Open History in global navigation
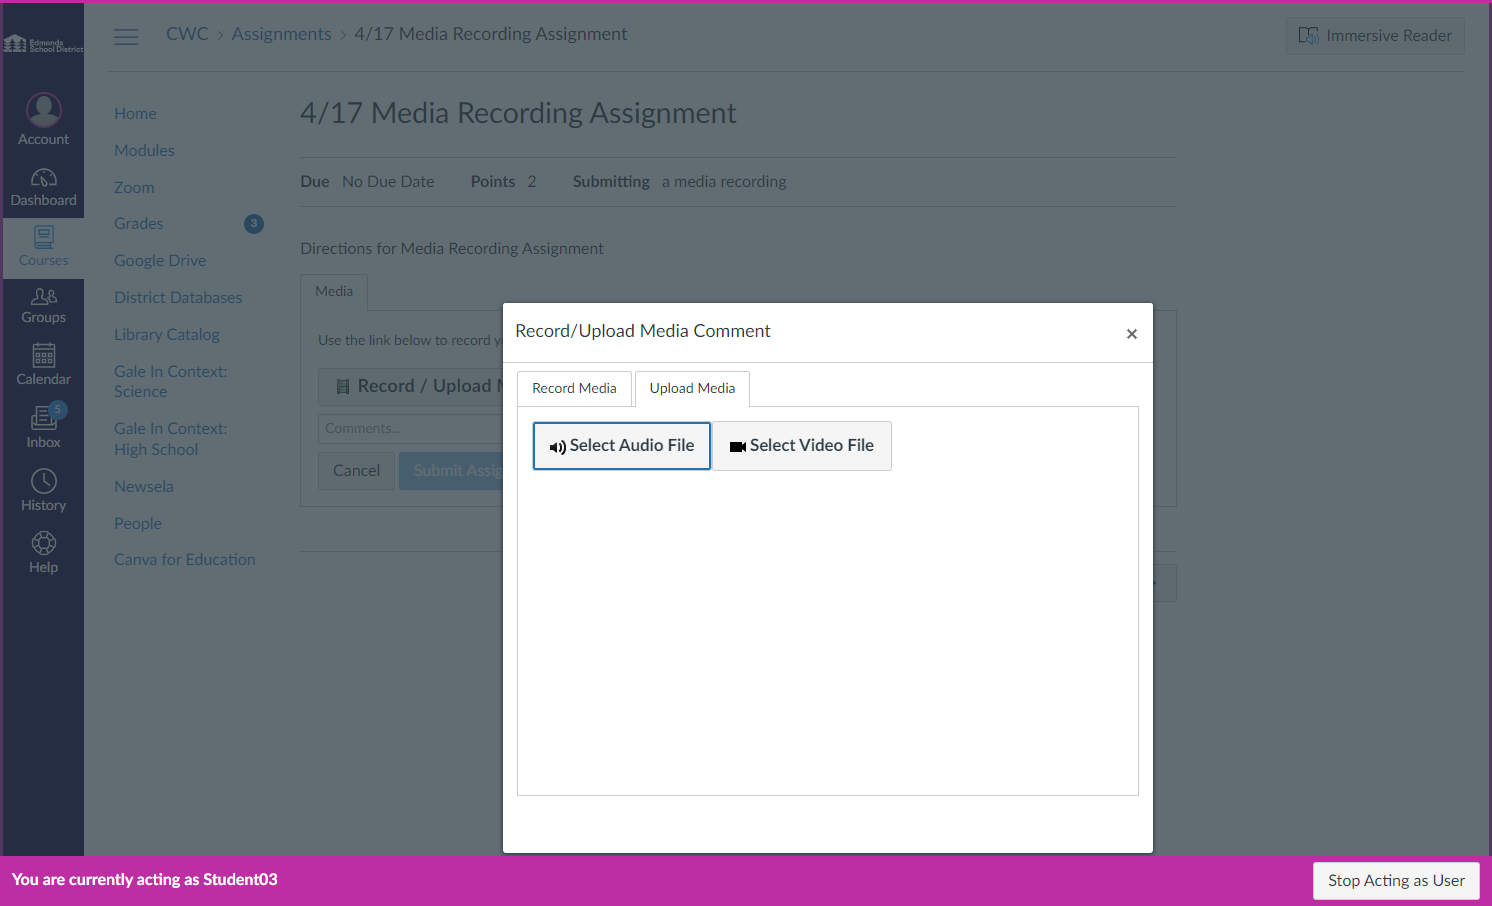Viewport: 1492px width, 906px height. click(43, 490)
